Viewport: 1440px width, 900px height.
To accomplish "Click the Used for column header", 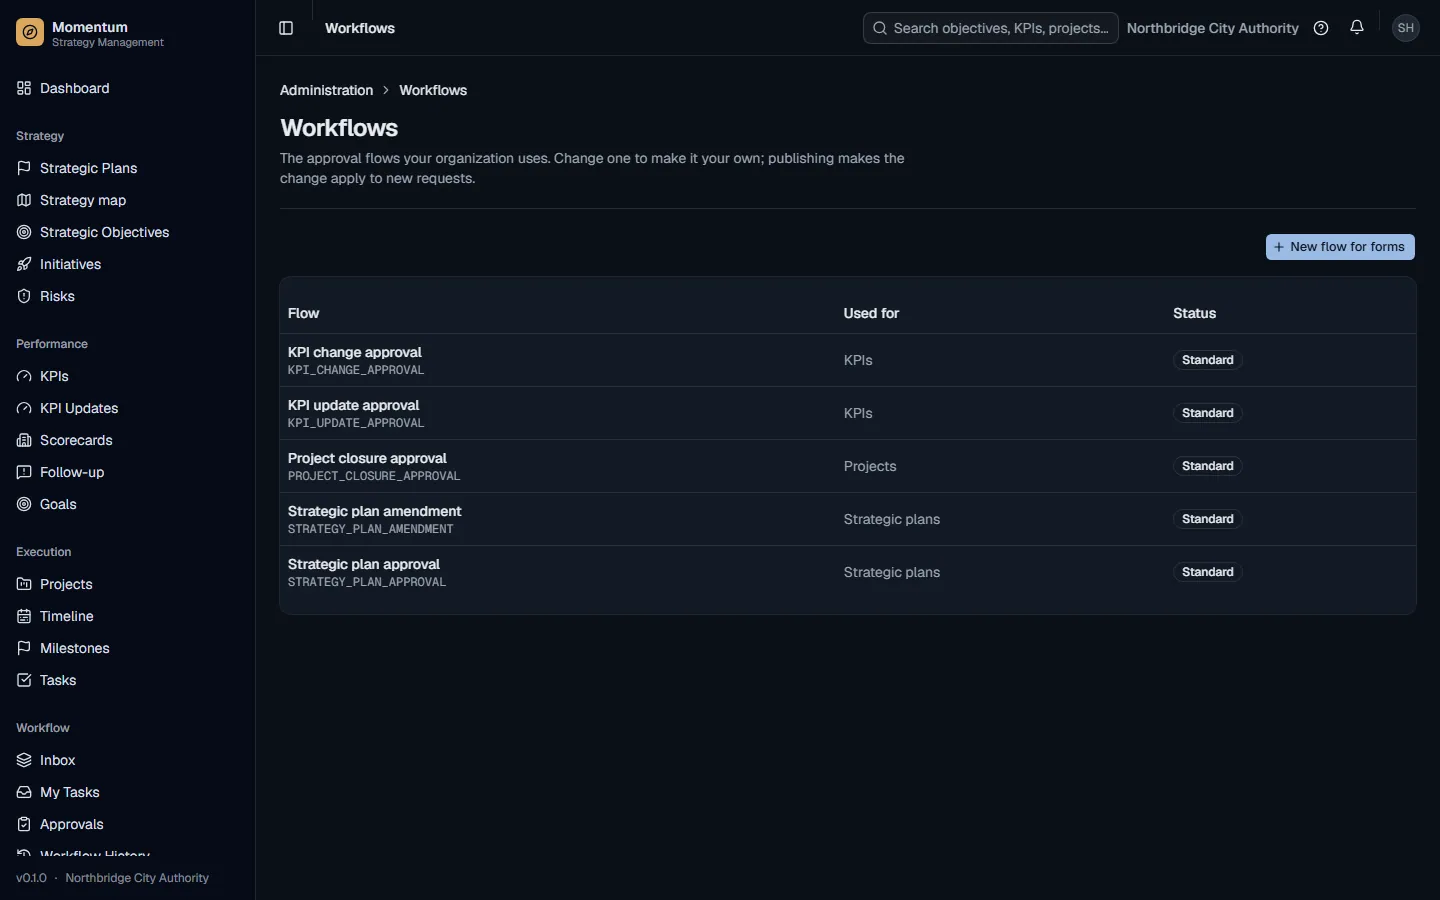I will [x=871, y=313].
